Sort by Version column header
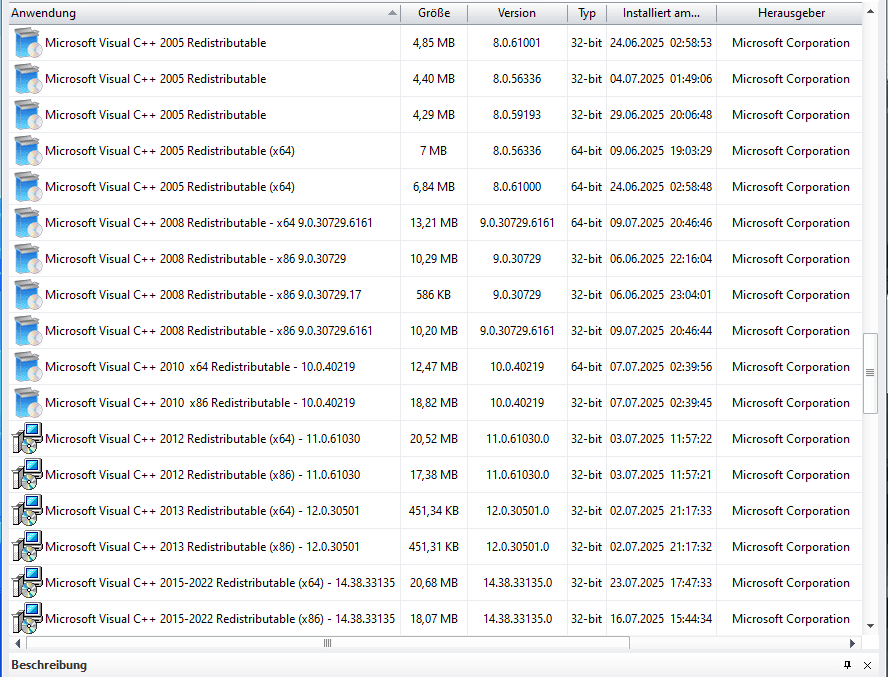The width and height of the screenshot is (888, 677). (x=517, y=13)
